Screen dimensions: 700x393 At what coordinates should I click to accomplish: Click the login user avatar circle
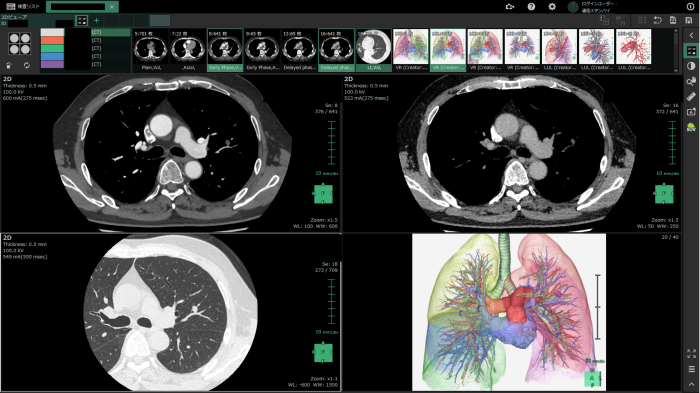(573, 7)
